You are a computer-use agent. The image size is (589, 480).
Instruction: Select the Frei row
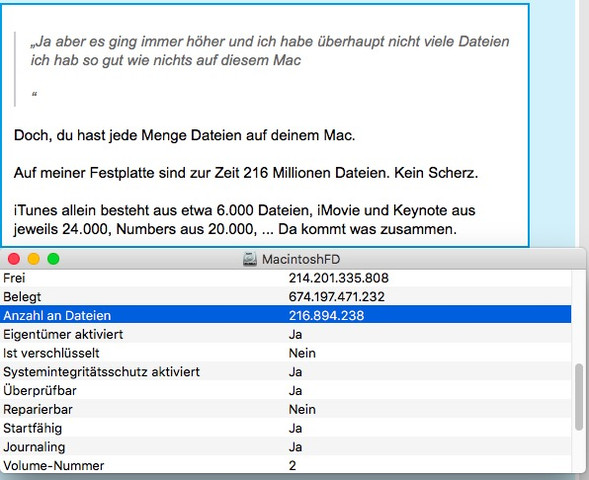(x=285, y=278)
